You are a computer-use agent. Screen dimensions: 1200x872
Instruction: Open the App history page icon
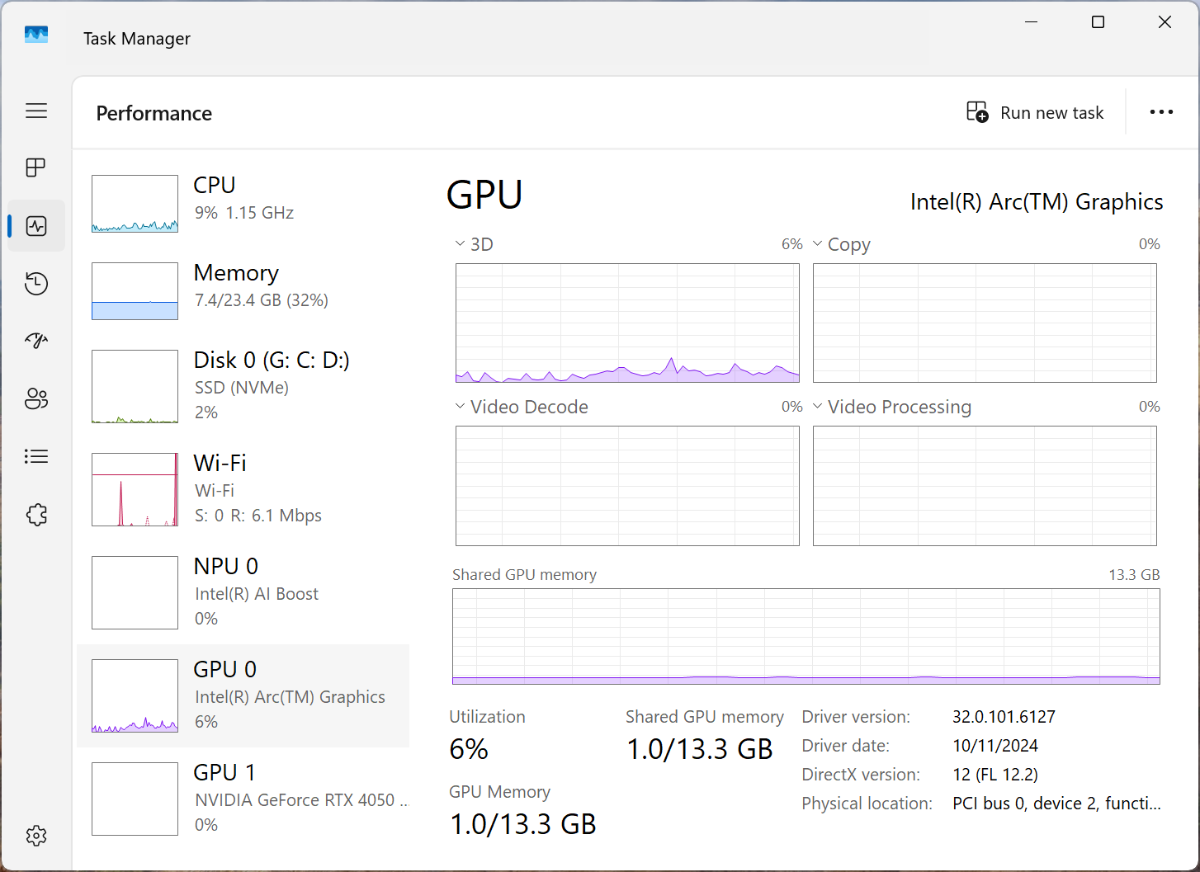tap(36, 284)
